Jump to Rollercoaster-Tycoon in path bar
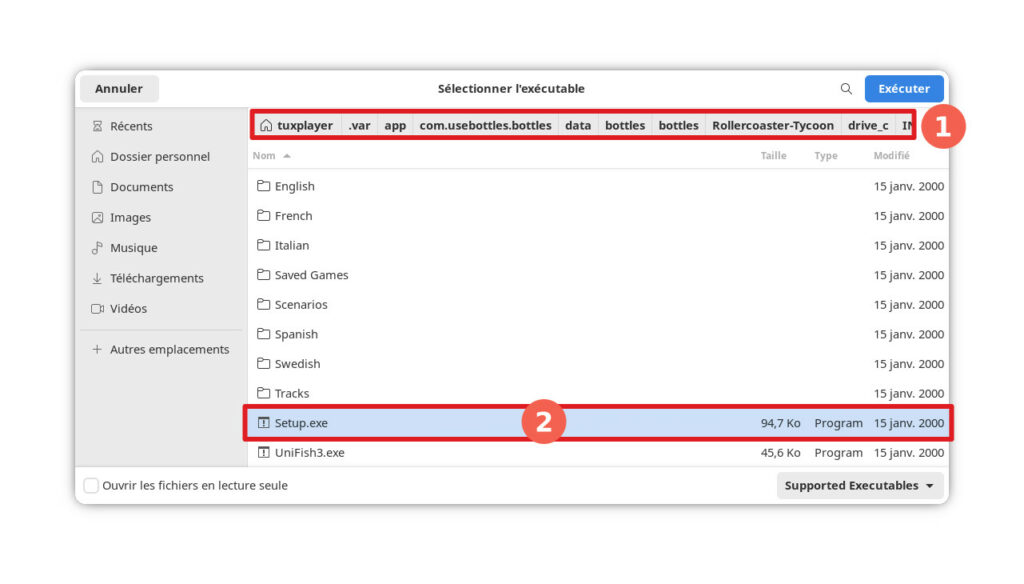The width and height of the screenshot is (1024, 584). 772,126
